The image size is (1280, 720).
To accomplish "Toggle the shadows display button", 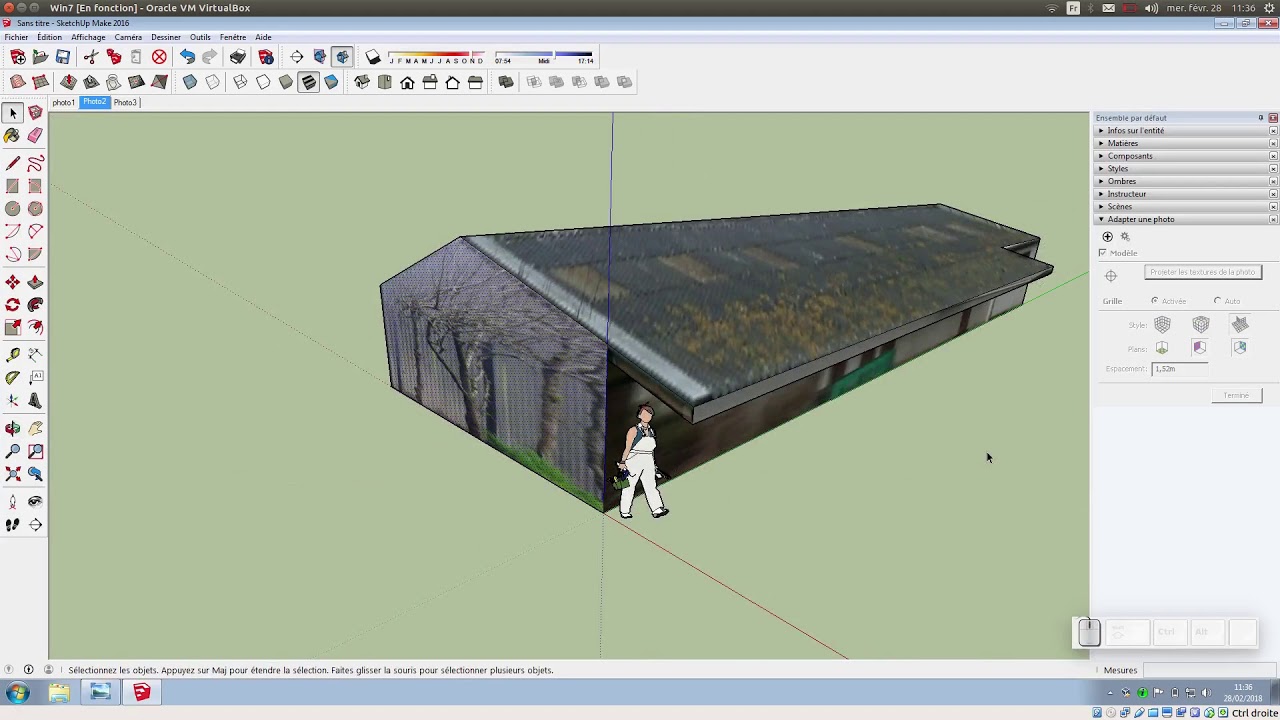I will pos(373,58).
